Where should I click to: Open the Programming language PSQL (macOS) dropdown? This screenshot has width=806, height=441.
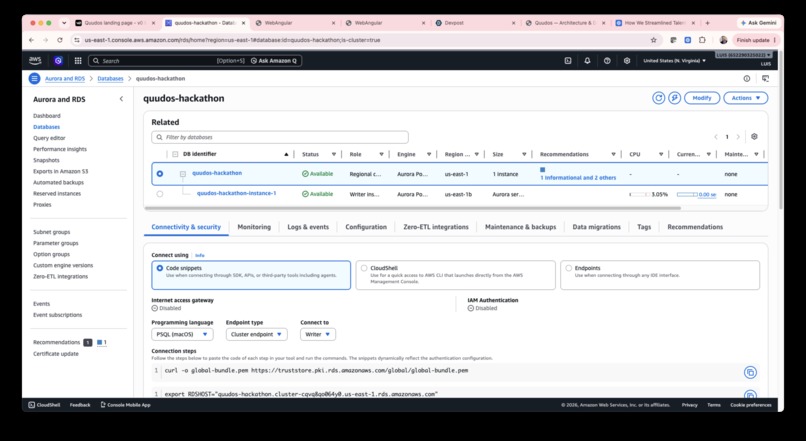tap(182, 334)
